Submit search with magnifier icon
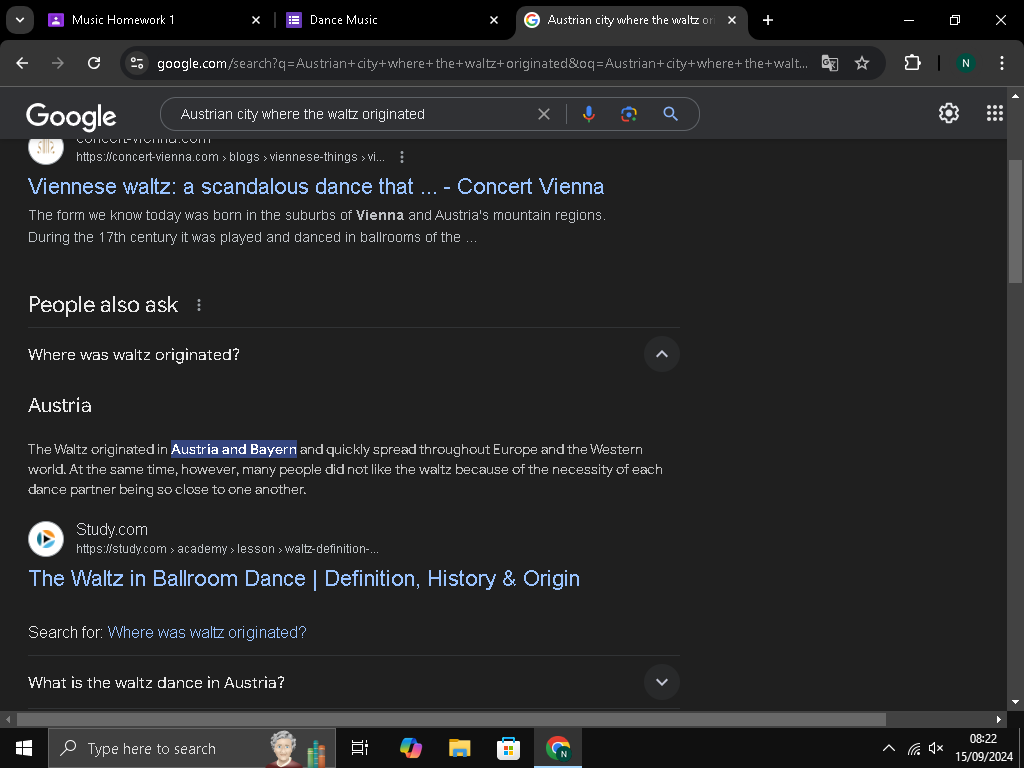 (x=670, y=114)
